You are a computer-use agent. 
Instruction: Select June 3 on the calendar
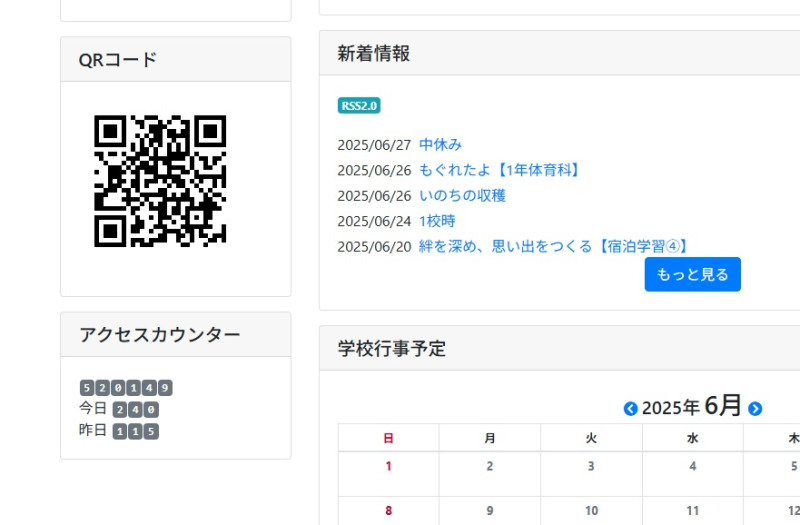(591, 466)
